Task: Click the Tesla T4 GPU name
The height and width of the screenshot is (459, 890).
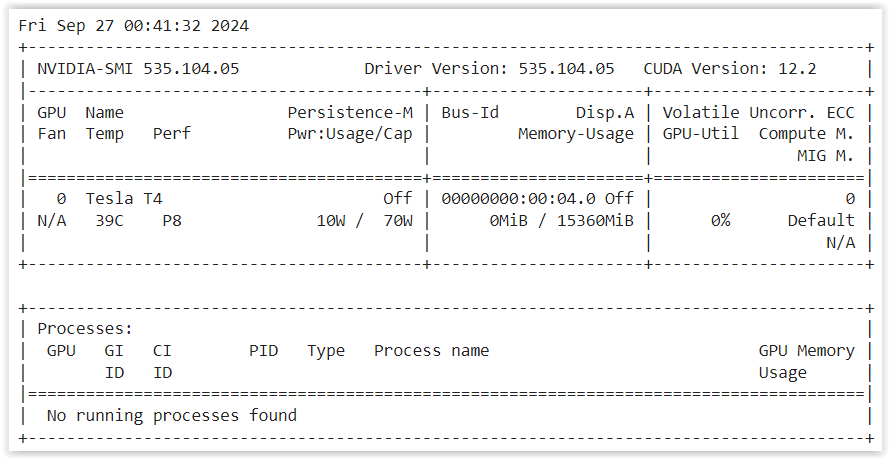Action: 124,199
